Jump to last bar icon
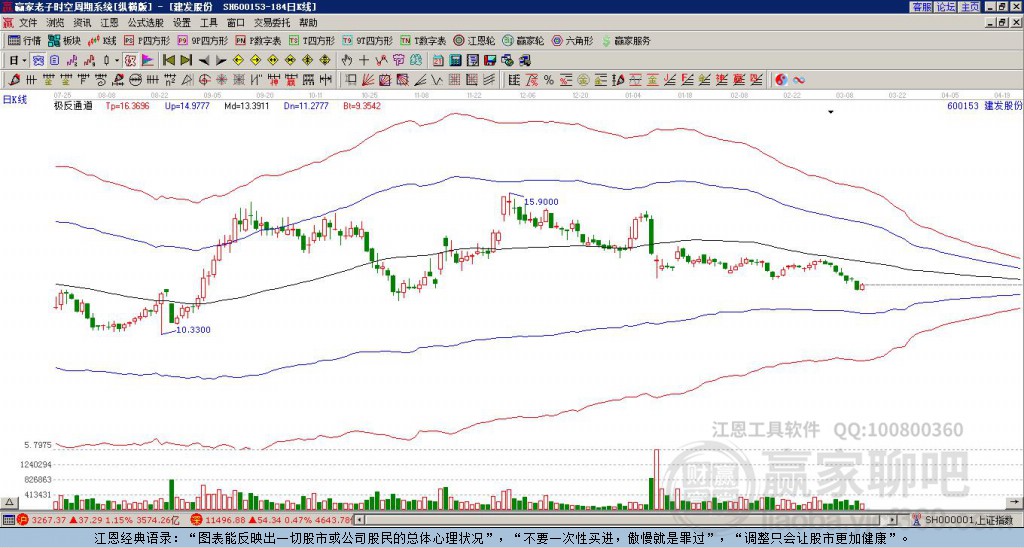The image size is (1024, 548). tap(186, 60)
